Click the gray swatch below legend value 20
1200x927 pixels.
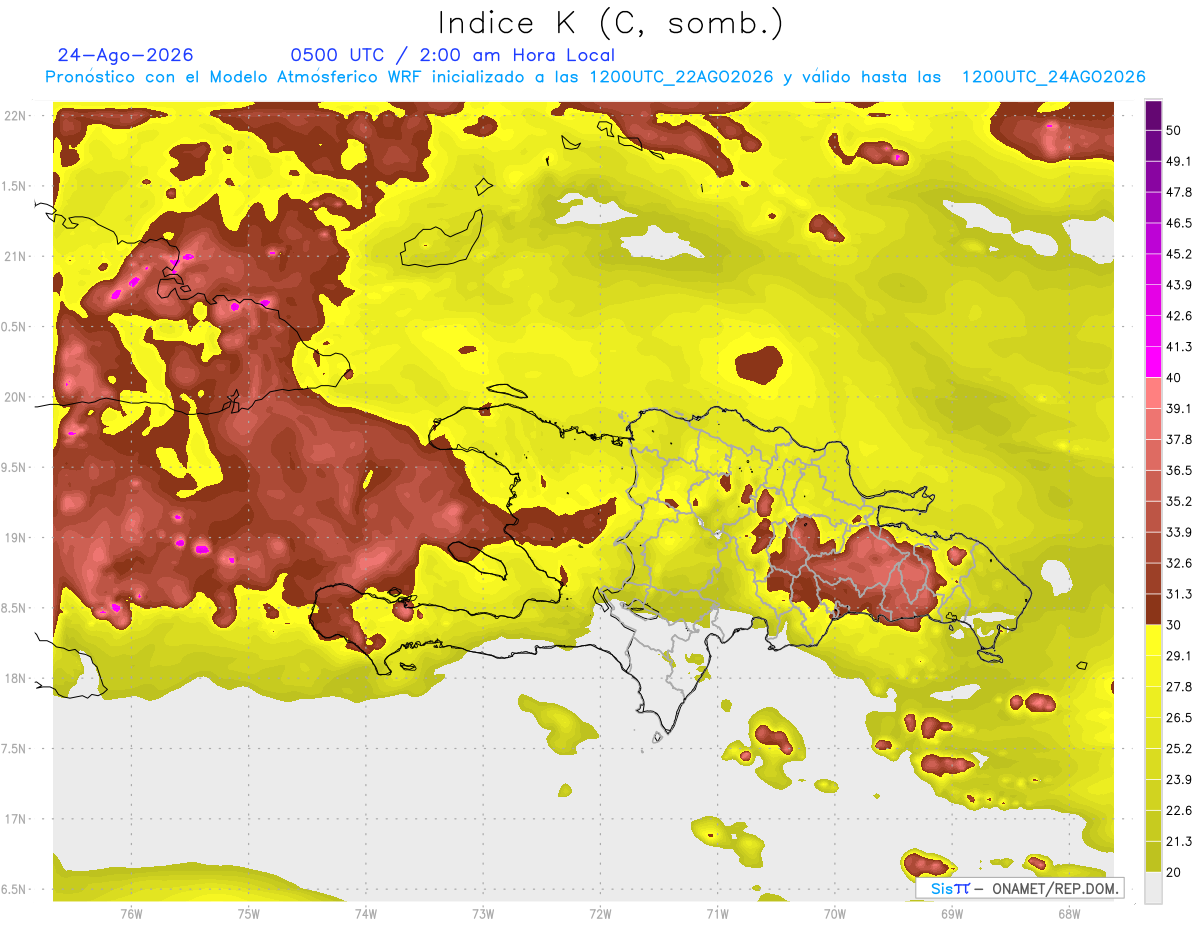1153,887
